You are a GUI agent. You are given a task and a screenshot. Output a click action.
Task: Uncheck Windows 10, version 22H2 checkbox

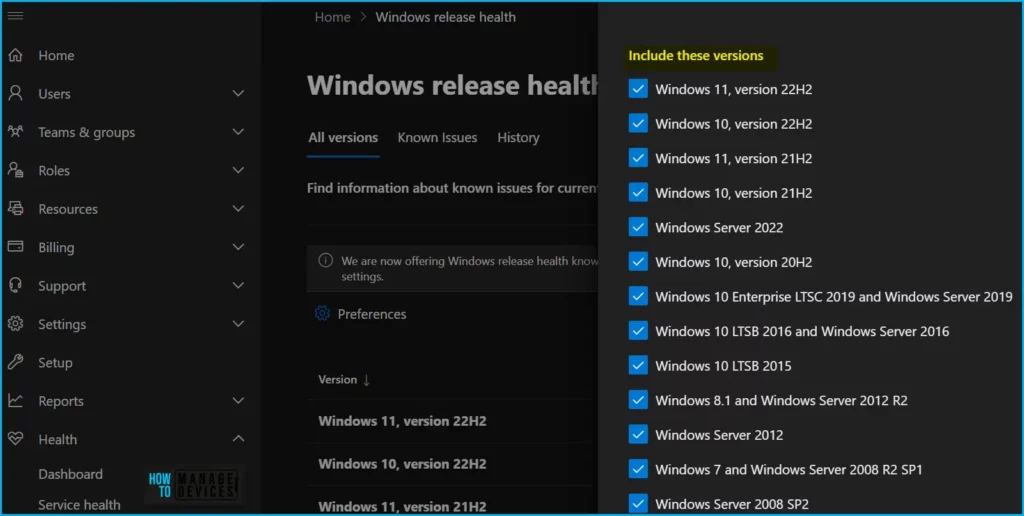[638, 123]
